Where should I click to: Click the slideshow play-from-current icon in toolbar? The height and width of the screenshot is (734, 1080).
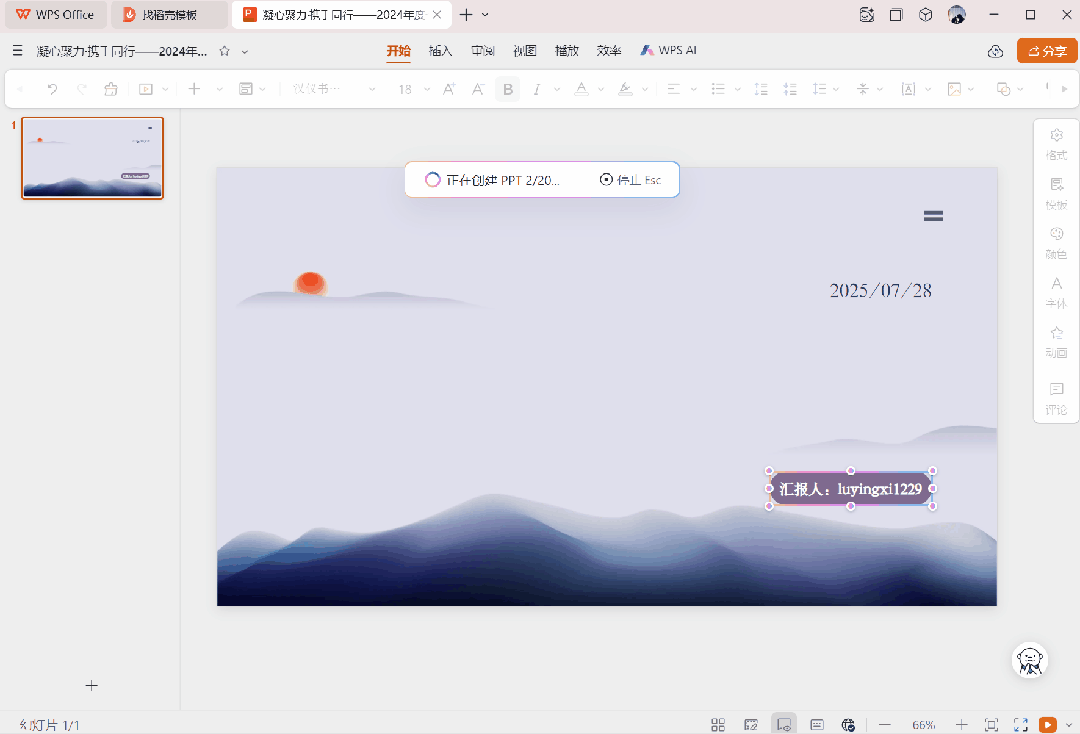pos(145,89)
